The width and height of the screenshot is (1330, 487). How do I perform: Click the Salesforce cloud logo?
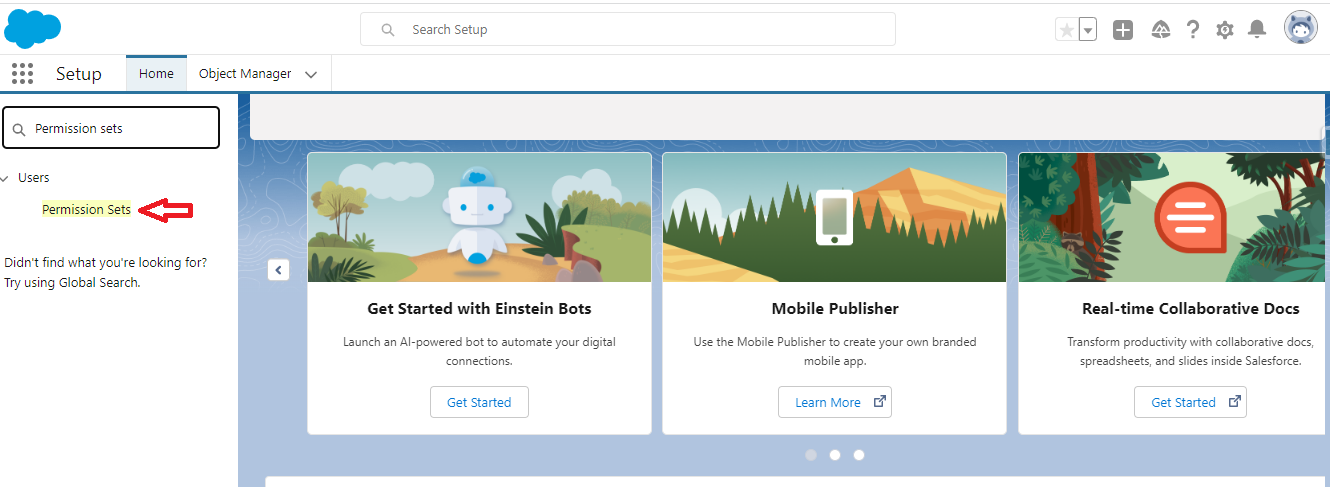pos(33,28)
